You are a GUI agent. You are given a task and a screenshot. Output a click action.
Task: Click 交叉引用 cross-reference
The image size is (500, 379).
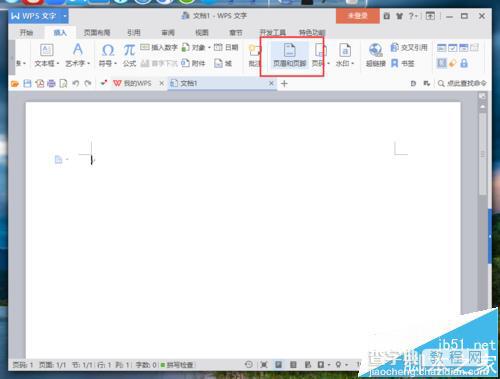pyautogui.click(x=409, y=47)
